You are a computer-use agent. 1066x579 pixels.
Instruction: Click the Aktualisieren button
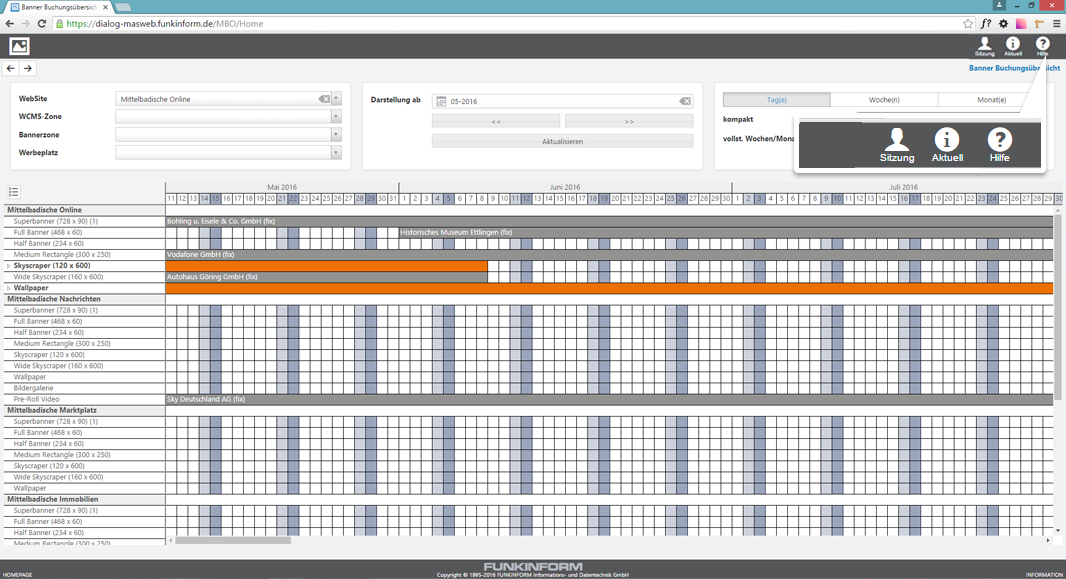(x=562, y=141)
